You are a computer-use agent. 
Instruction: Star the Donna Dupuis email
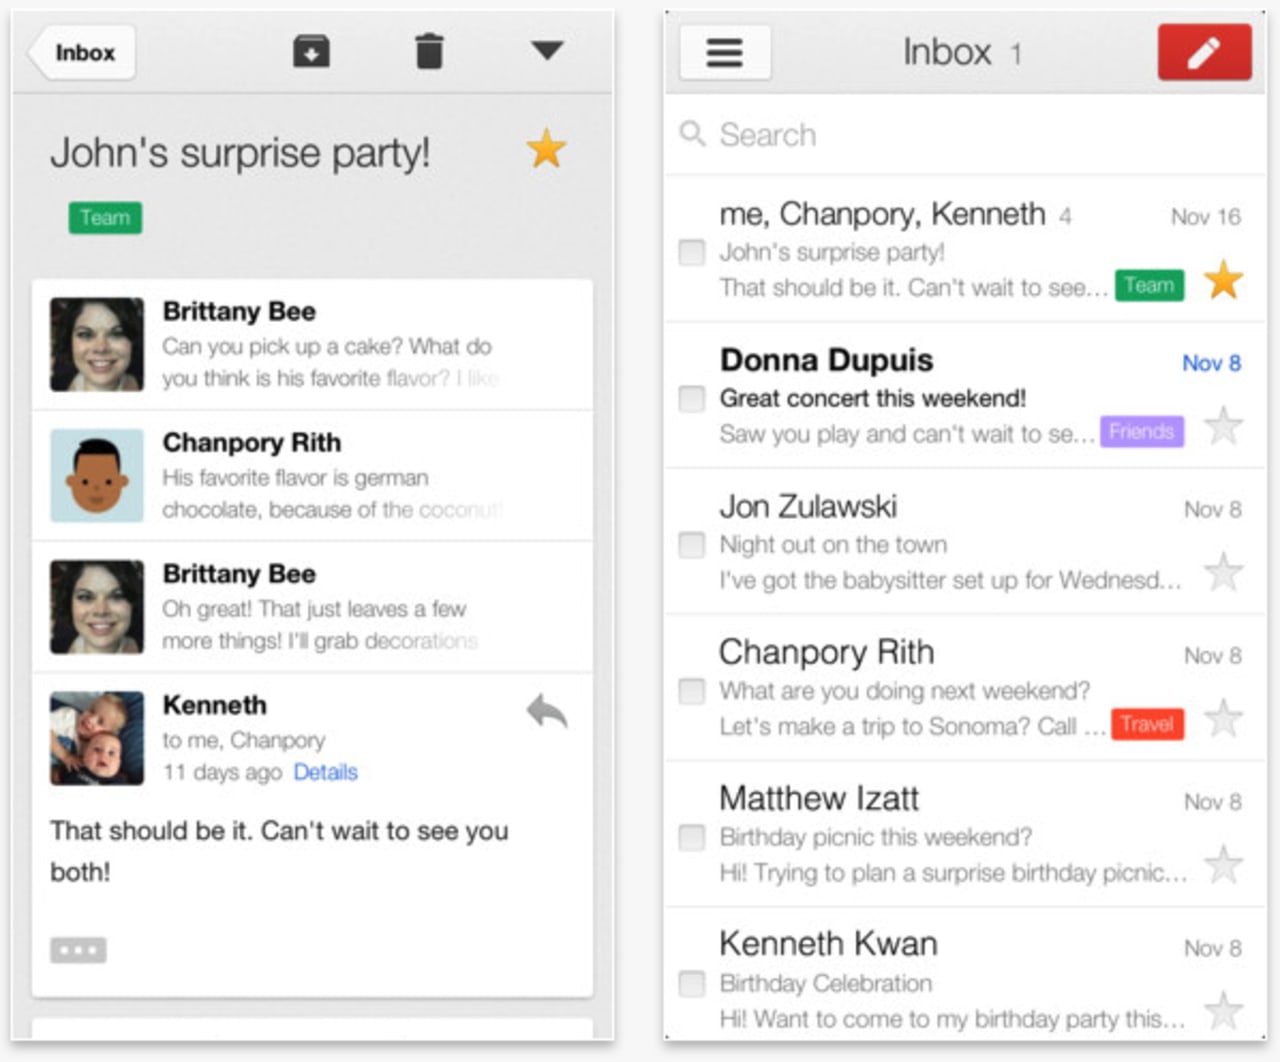tap(1223, 426)
